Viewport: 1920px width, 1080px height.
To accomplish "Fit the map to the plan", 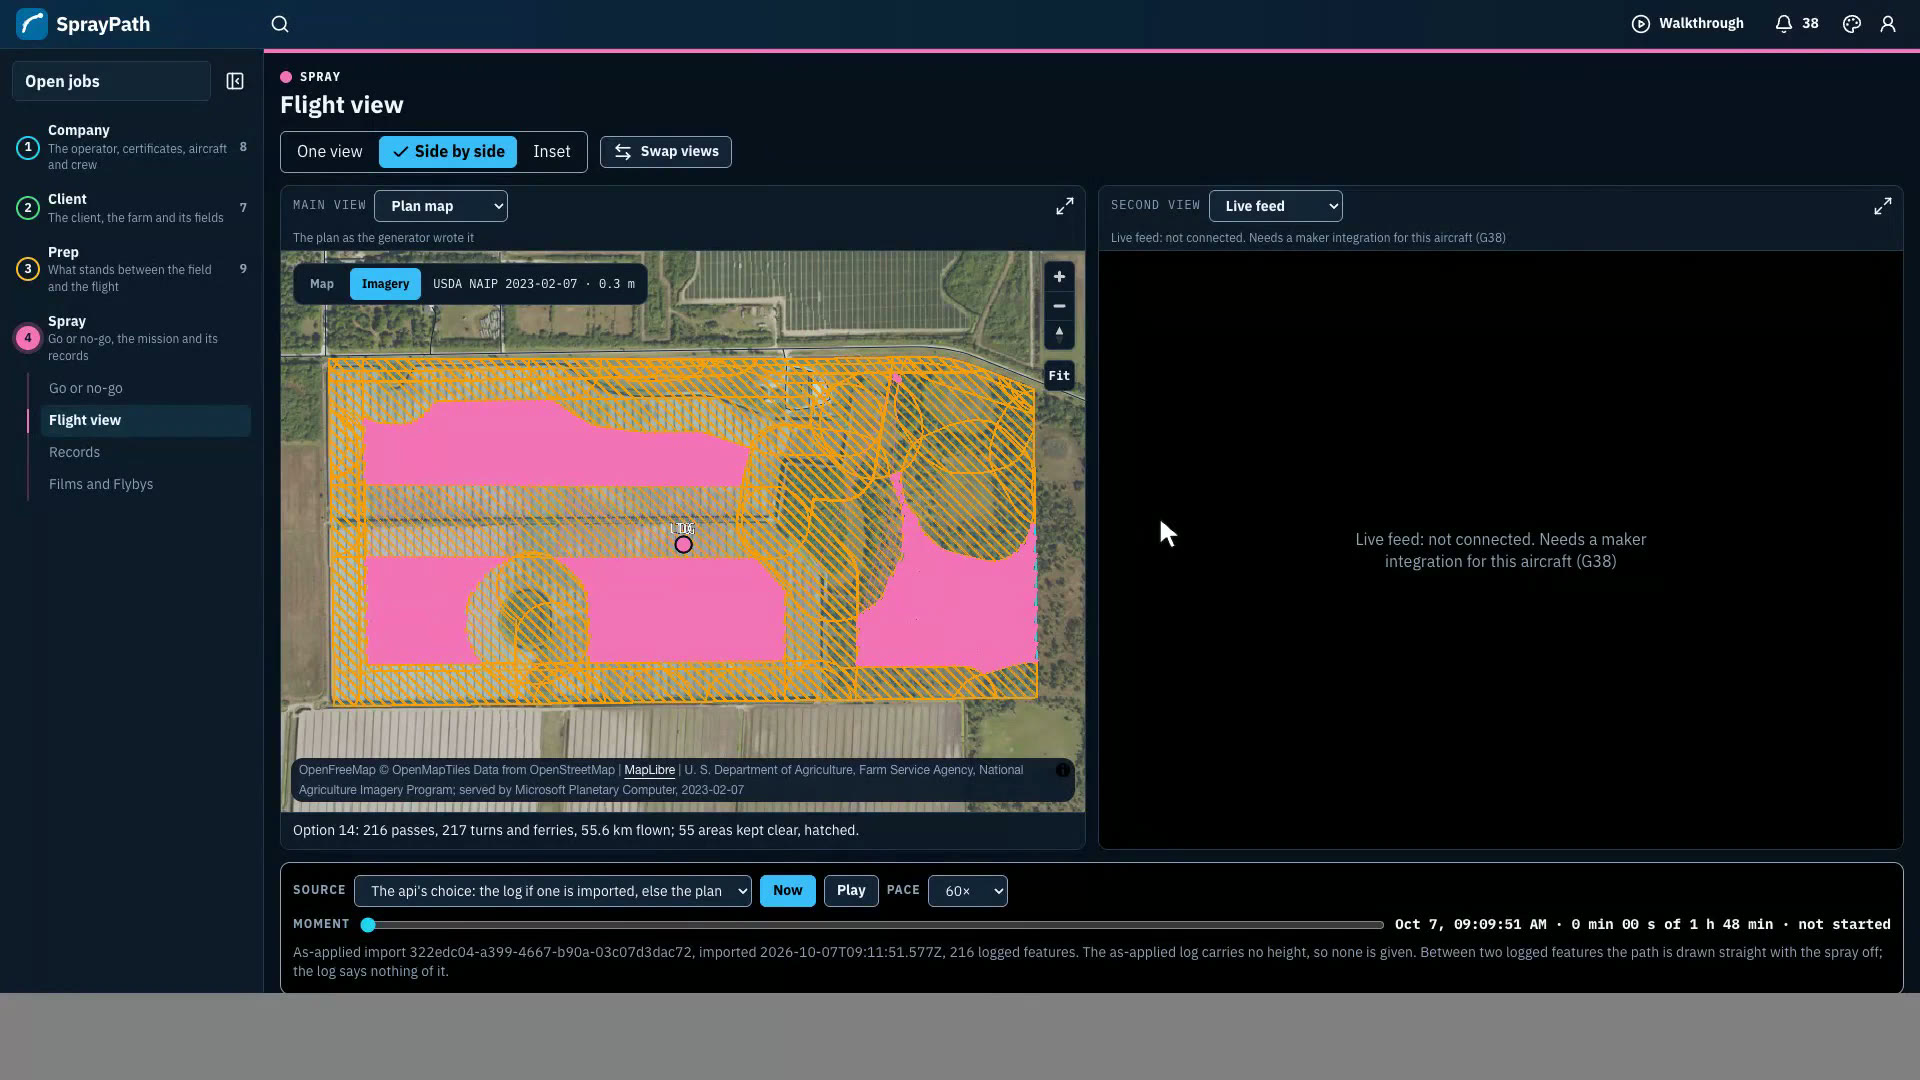I will 1059,376.
